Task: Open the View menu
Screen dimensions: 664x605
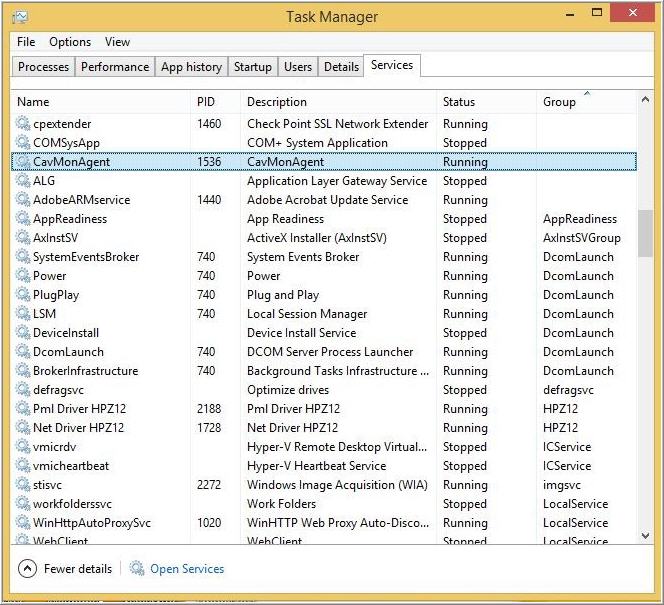Action: (117, 42)
